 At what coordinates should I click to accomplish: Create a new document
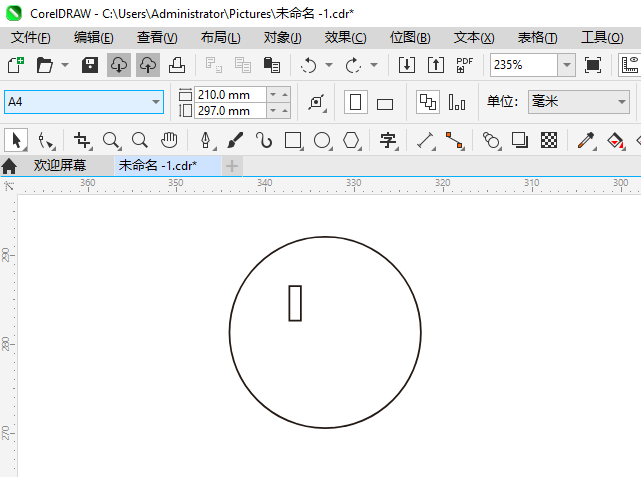(16, 65)
